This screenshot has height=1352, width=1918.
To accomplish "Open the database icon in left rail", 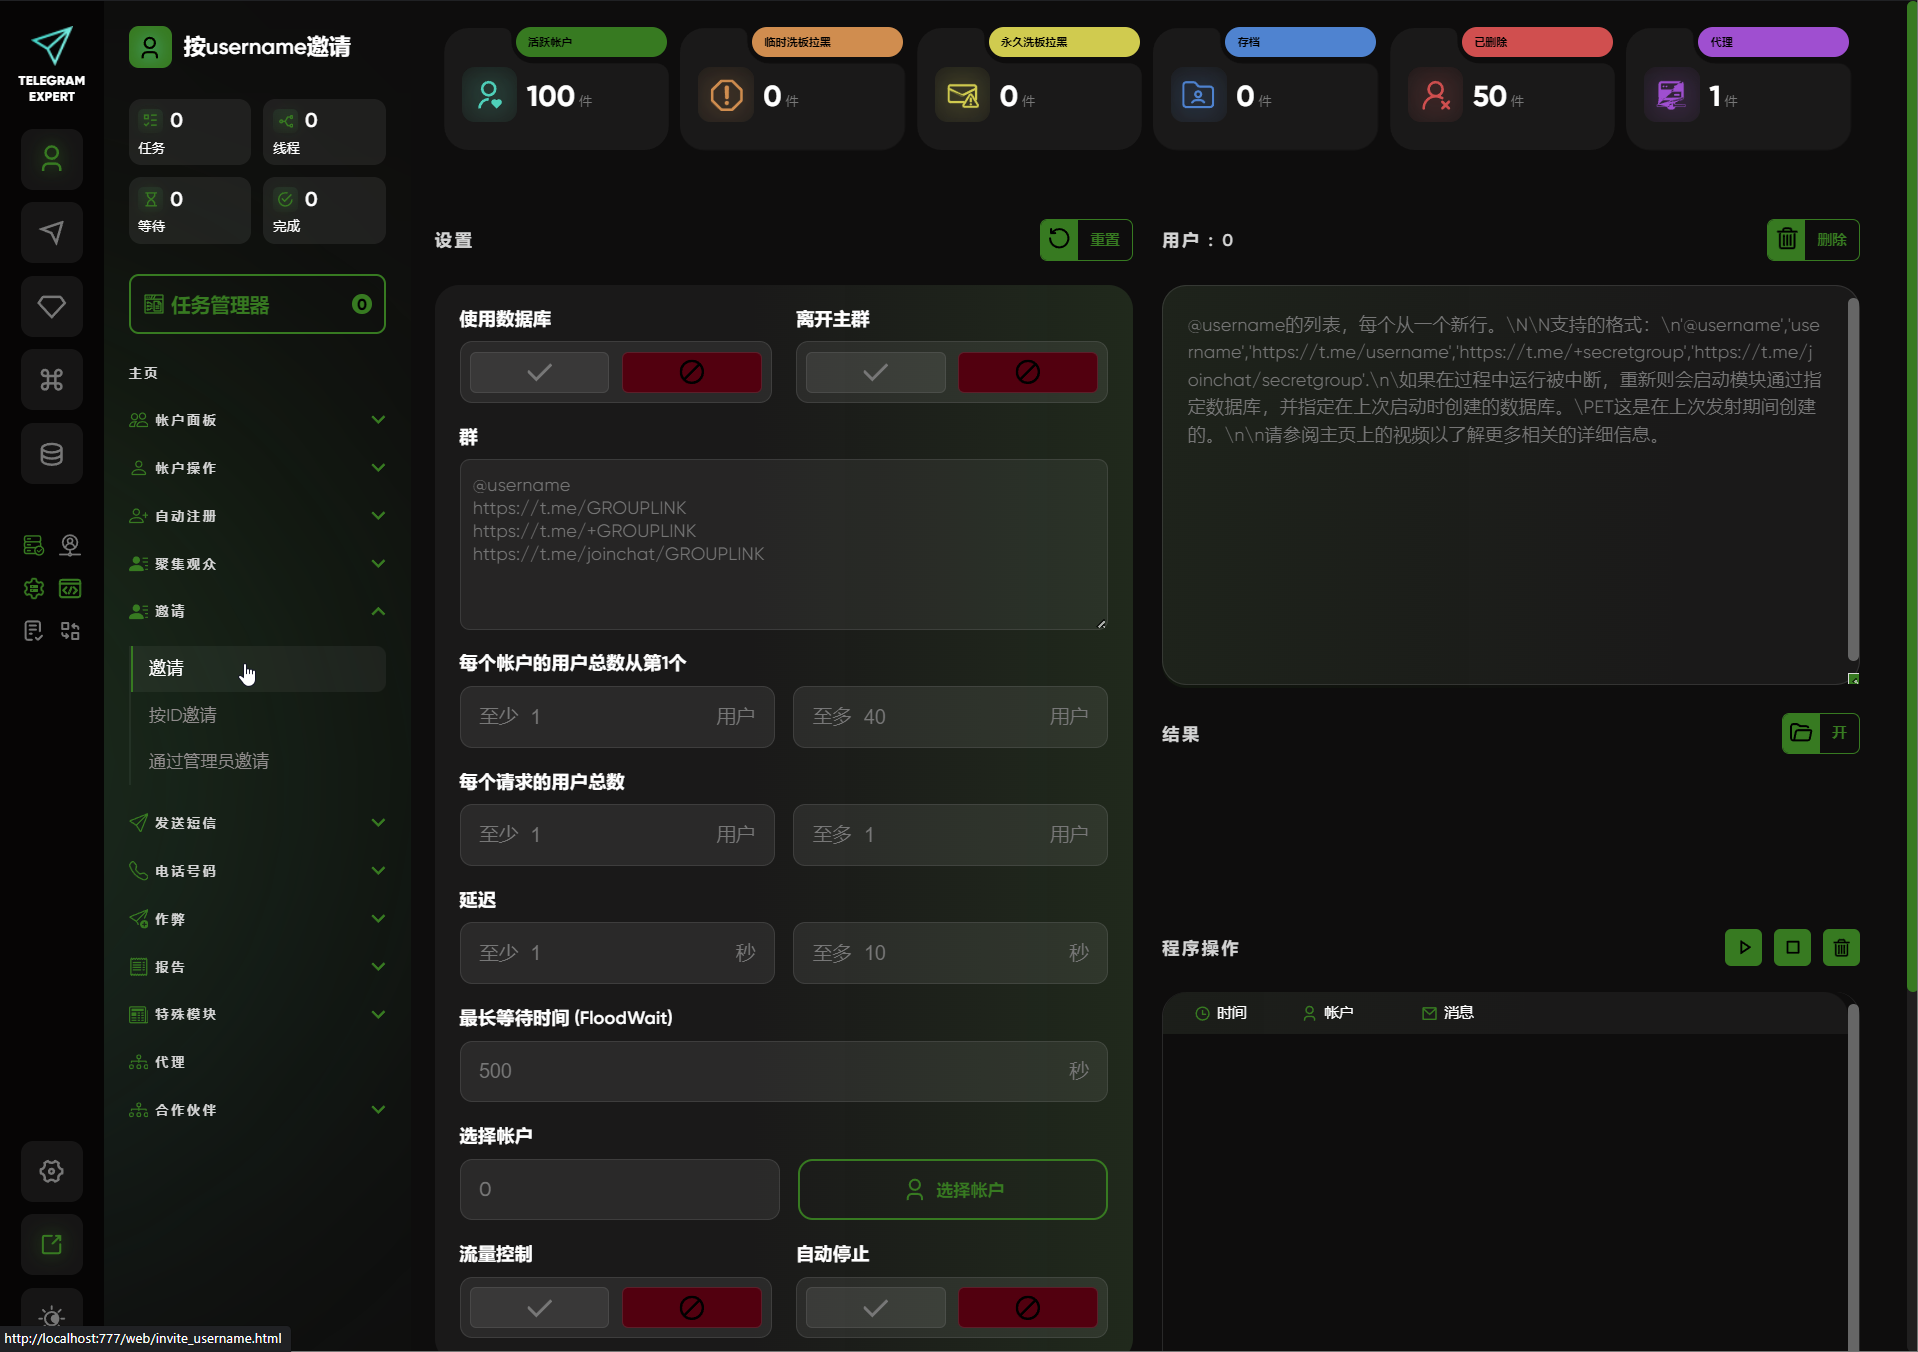I will (52, 454).
